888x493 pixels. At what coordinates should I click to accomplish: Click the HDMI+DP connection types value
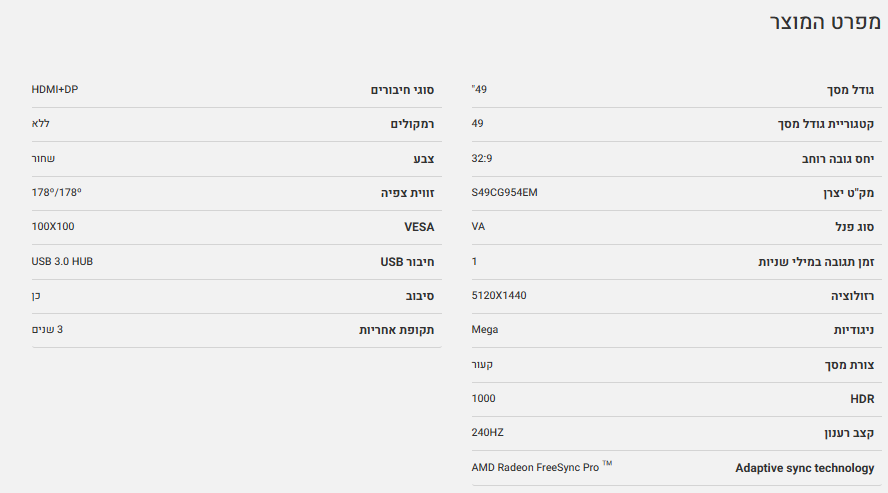point(55,90)
